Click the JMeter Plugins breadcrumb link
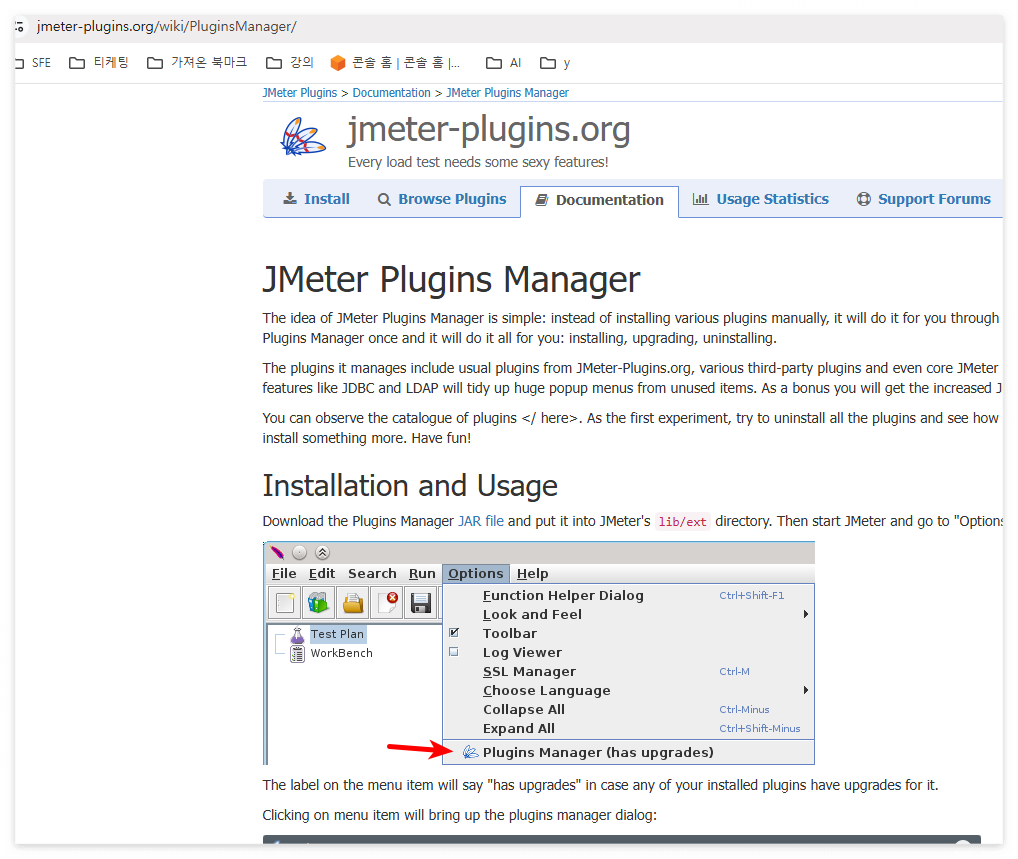 (x=300, y=93)
